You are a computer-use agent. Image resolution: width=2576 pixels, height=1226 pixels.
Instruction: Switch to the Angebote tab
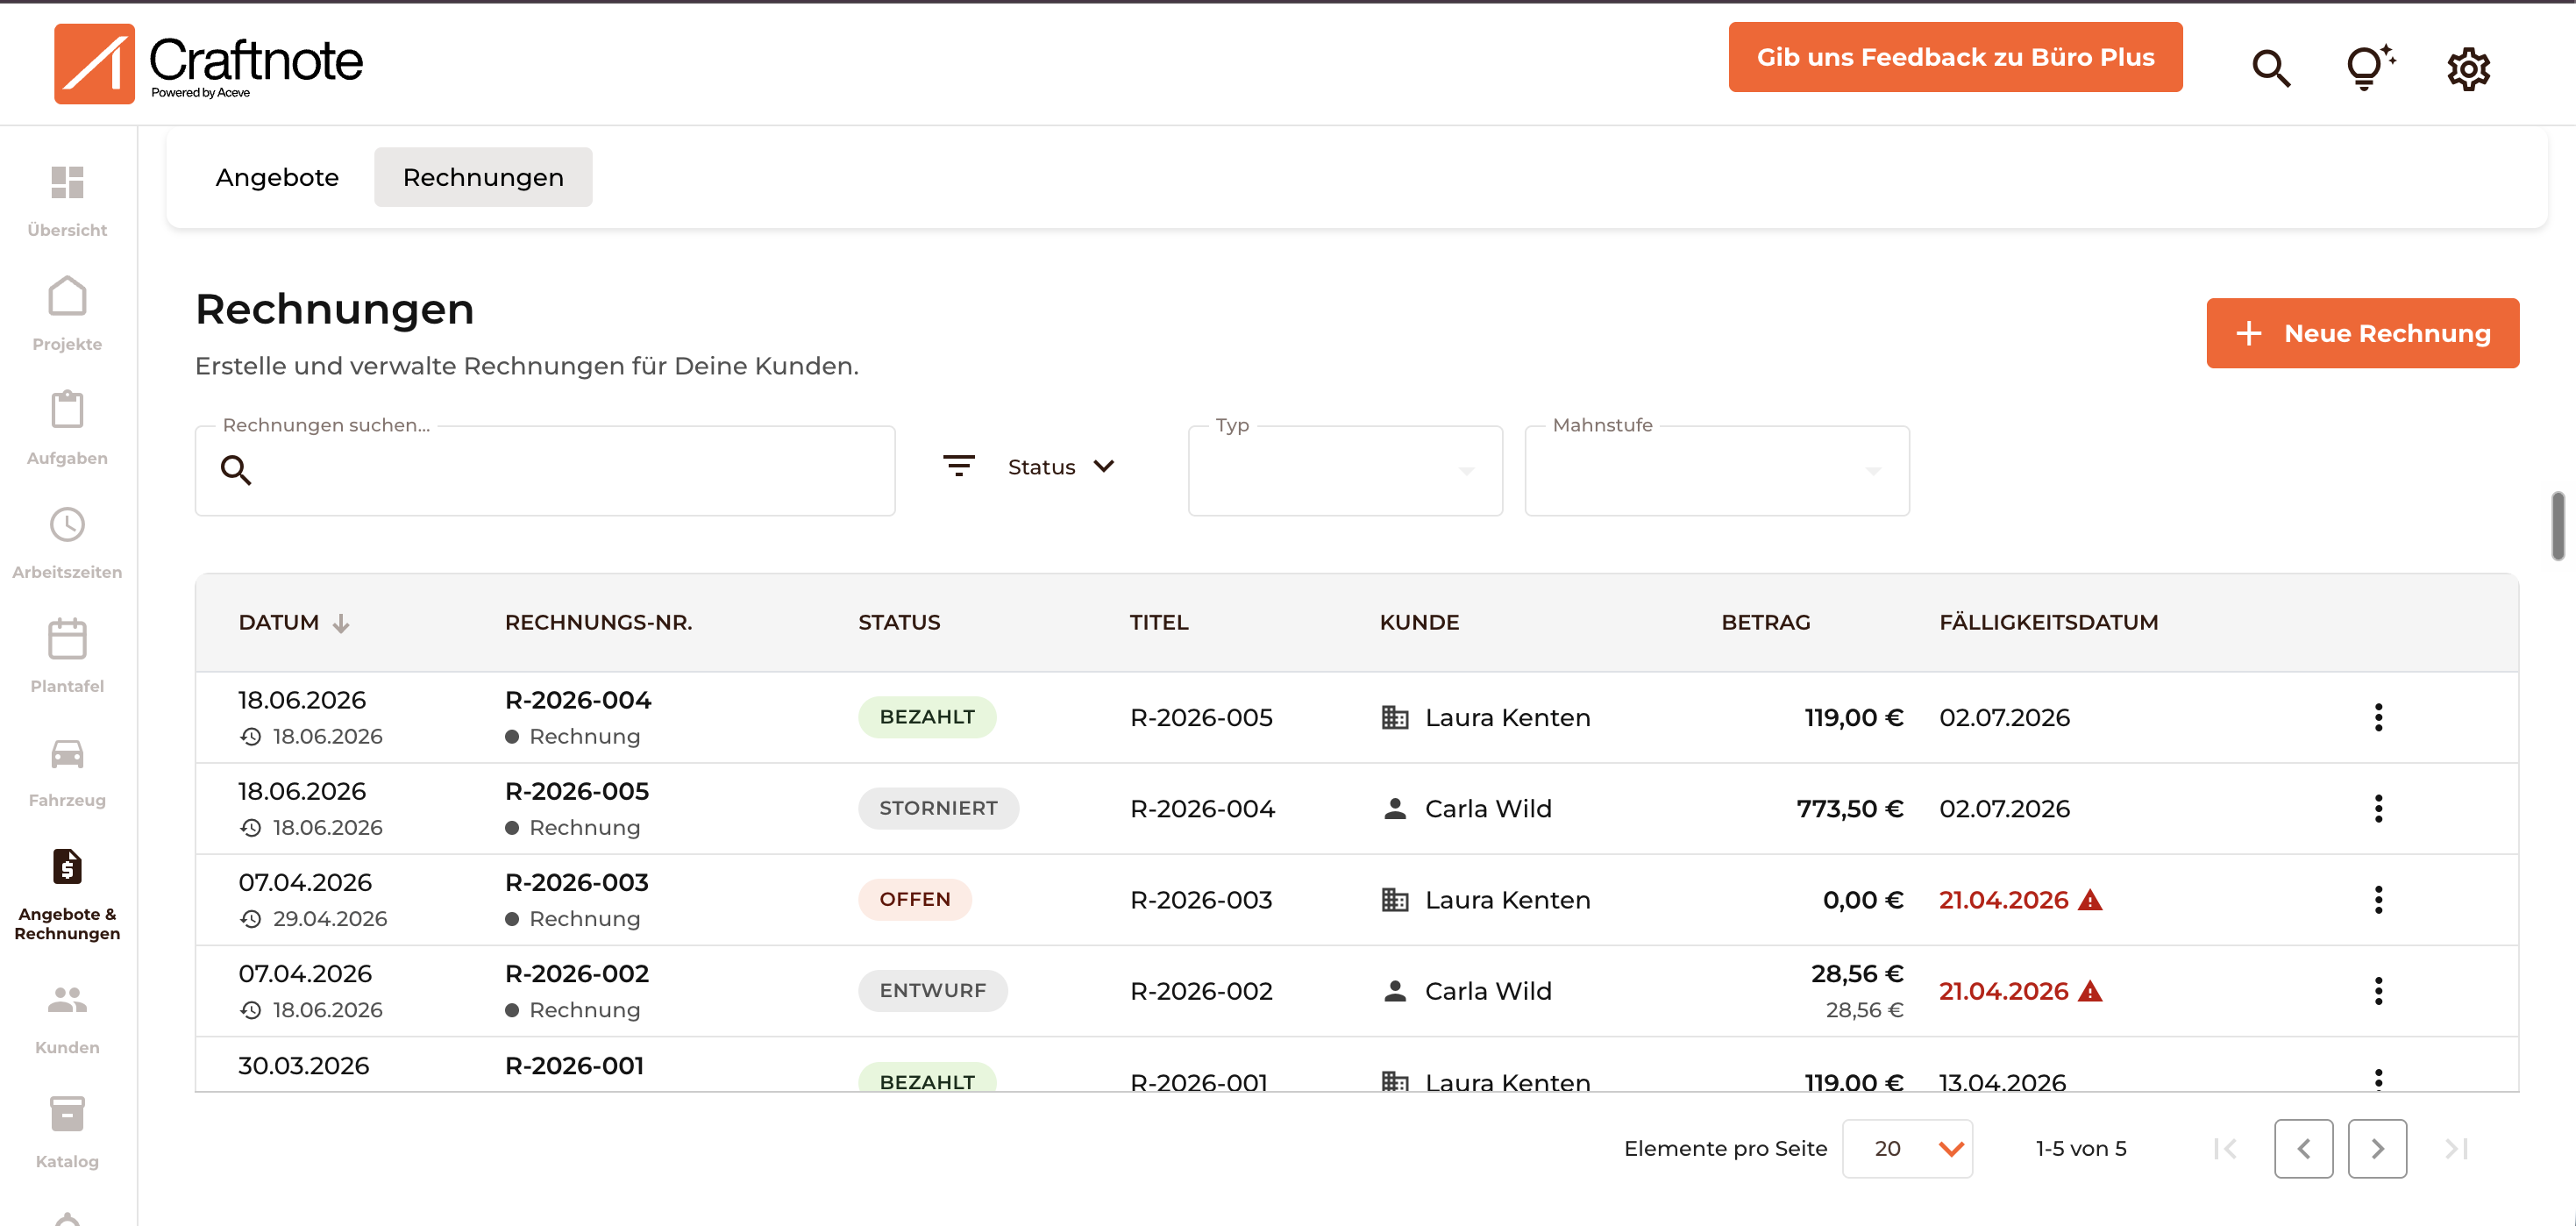coord(277,177)
